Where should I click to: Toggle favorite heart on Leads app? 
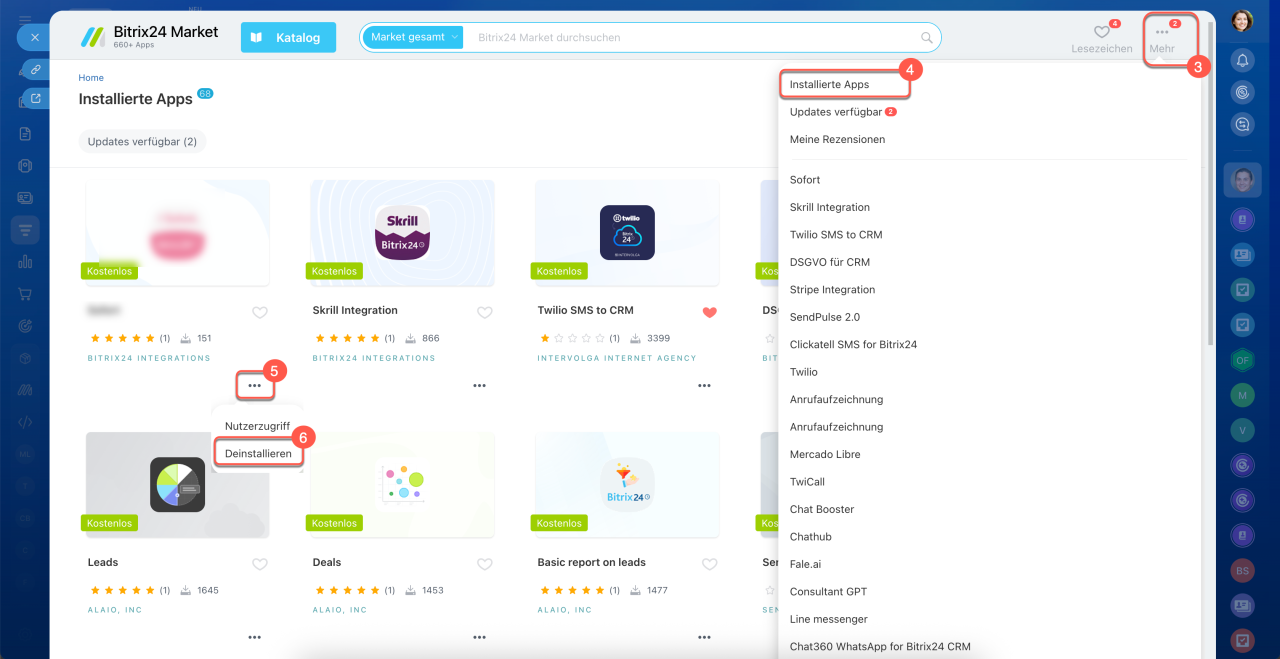(x=260, y=564)
